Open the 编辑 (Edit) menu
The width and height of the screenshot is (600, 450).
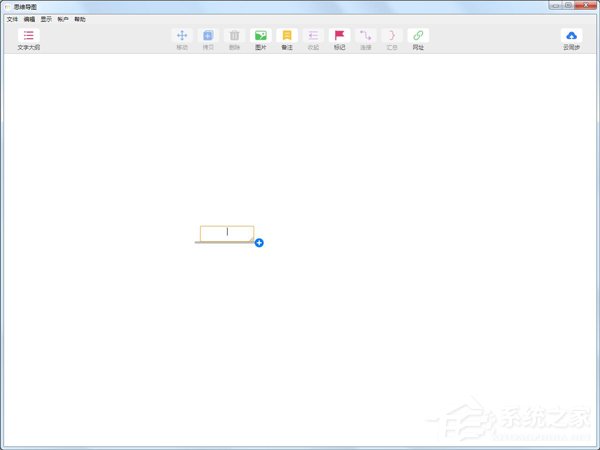pos(29,19)
